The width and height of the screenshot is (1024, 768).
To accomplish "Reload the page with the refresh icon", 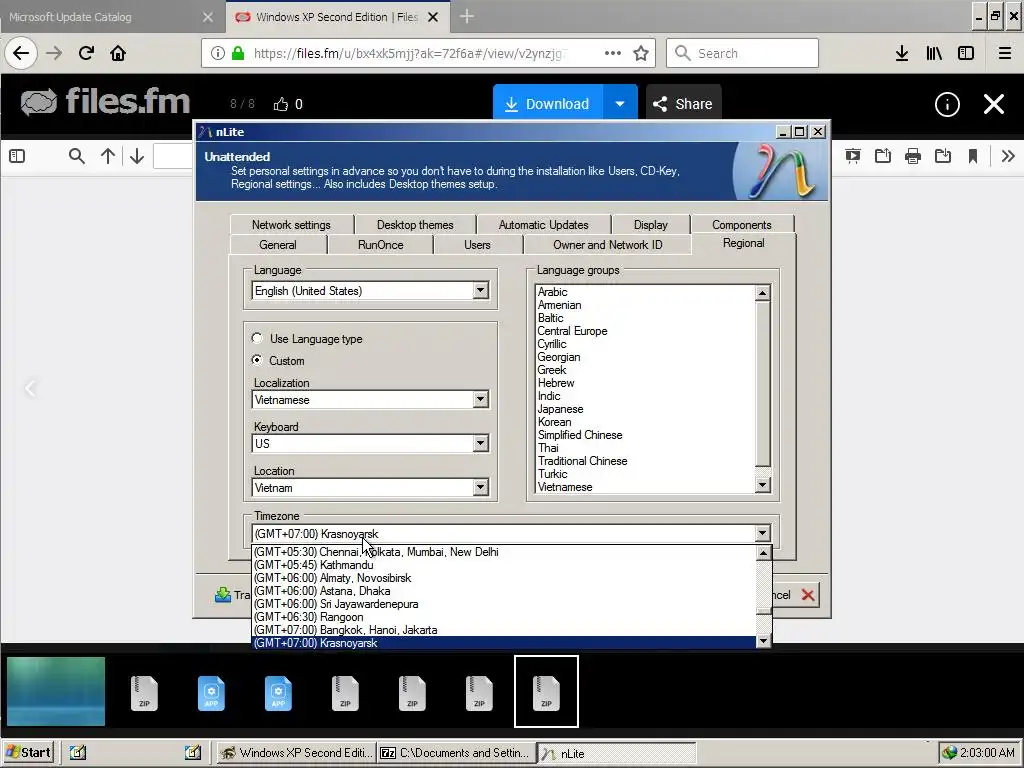I will click(86, 53).
